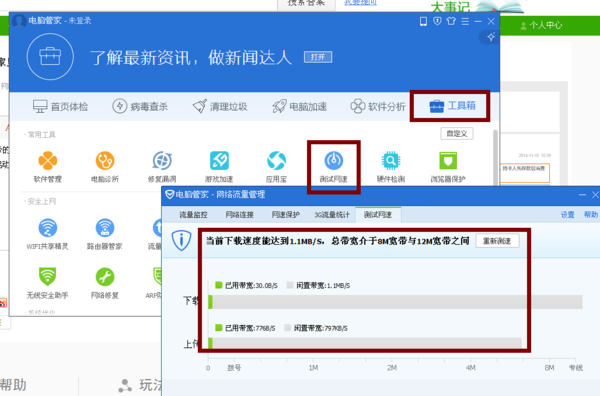Open 修复漏洞 vulnerability repair tool

pyautogui.click(x=162, y=166)
